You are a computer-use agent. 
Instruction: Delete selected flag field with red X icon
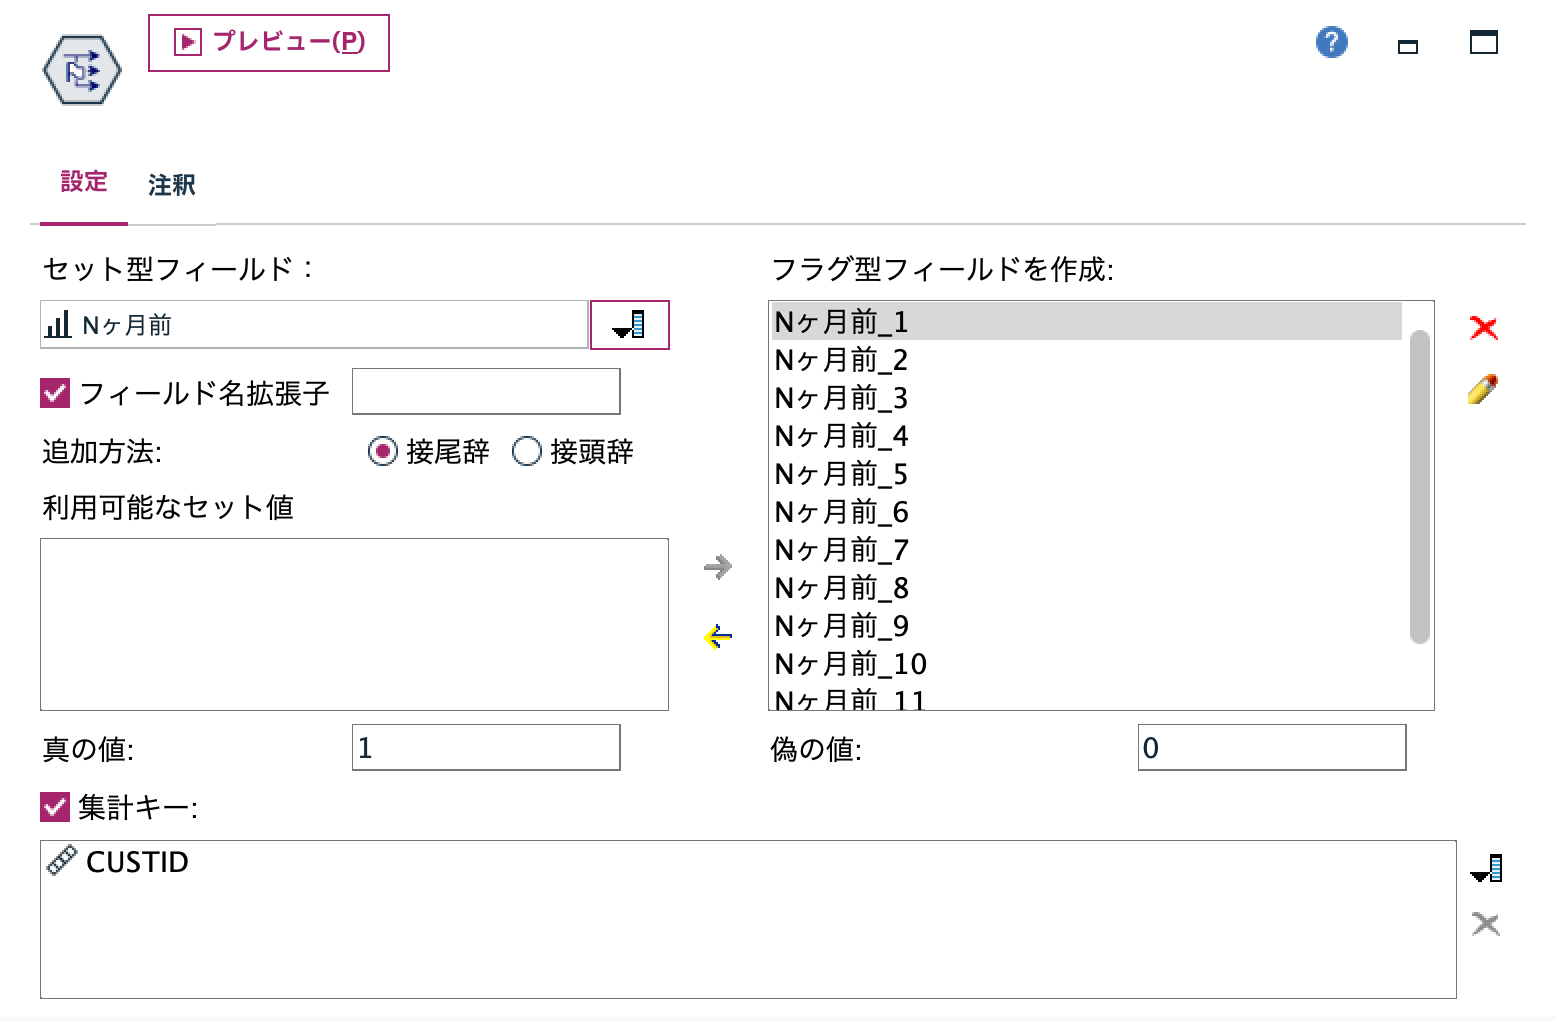point(1484,328)
